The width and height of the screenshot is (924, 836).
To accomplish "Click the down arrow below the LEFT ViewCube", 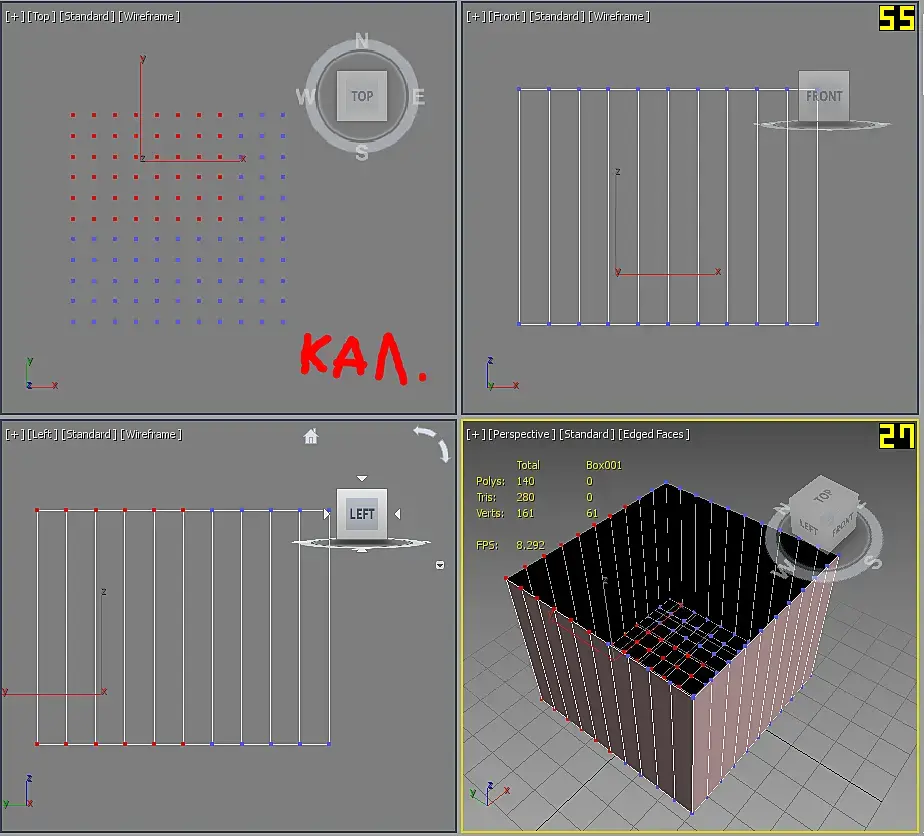I will tap(362, 550).
